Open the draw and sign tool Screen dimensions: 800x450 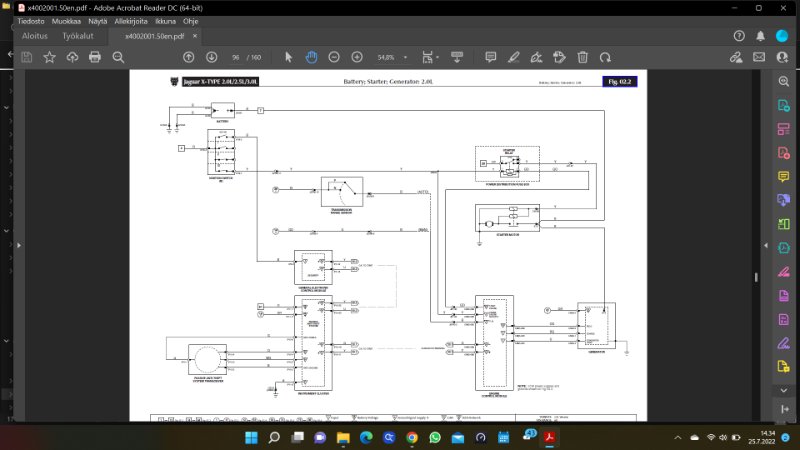536,57
